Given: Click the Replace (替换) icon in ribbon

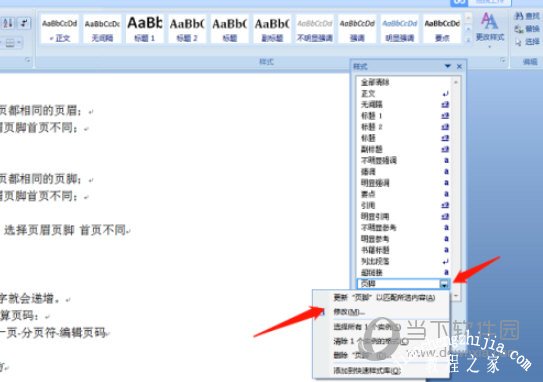Looking at the screenshot, I should pyautogui.click(x=527, y=29).
